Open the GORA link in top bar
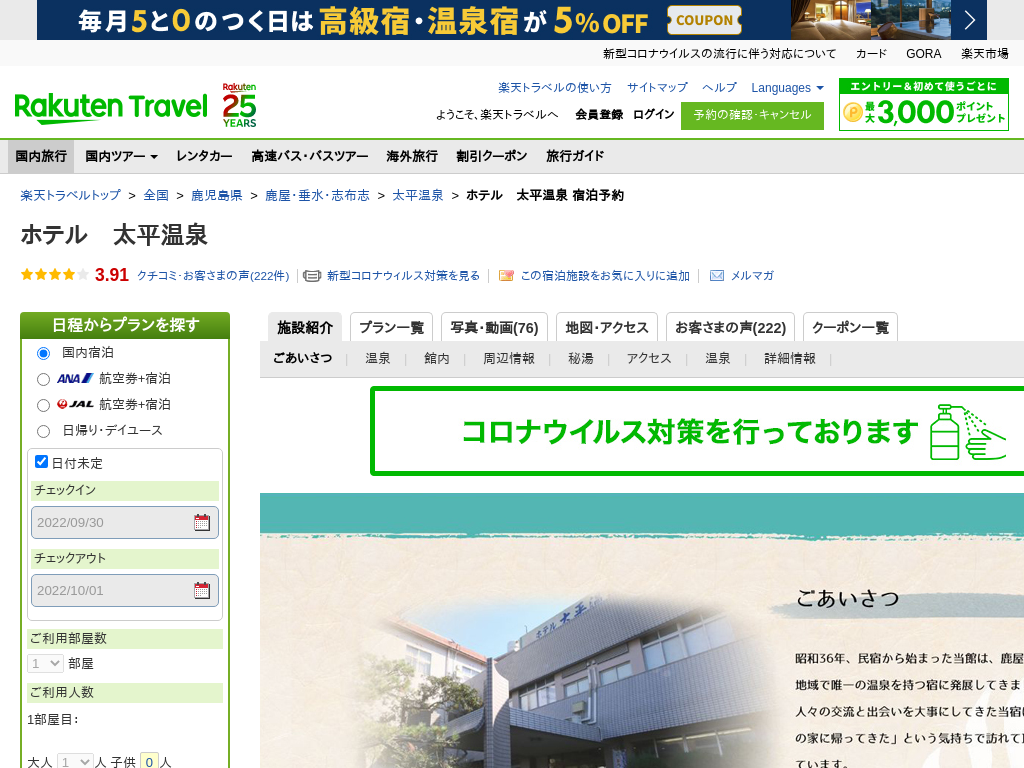Screen dimensions: 1024x768 [923, 54]
